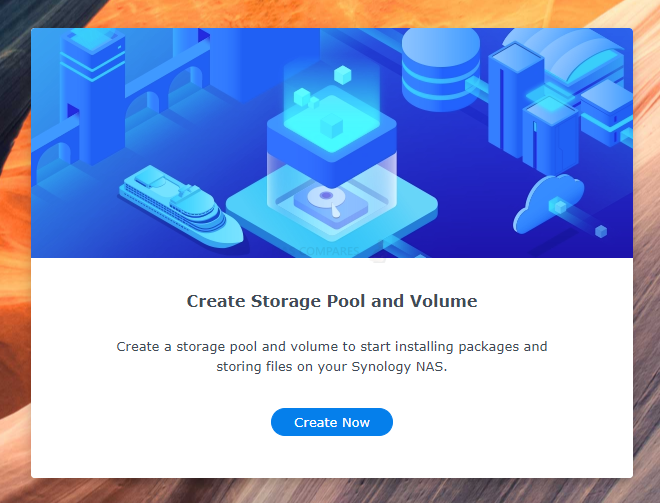Click the COMPARES watermark text

(330, 251)
